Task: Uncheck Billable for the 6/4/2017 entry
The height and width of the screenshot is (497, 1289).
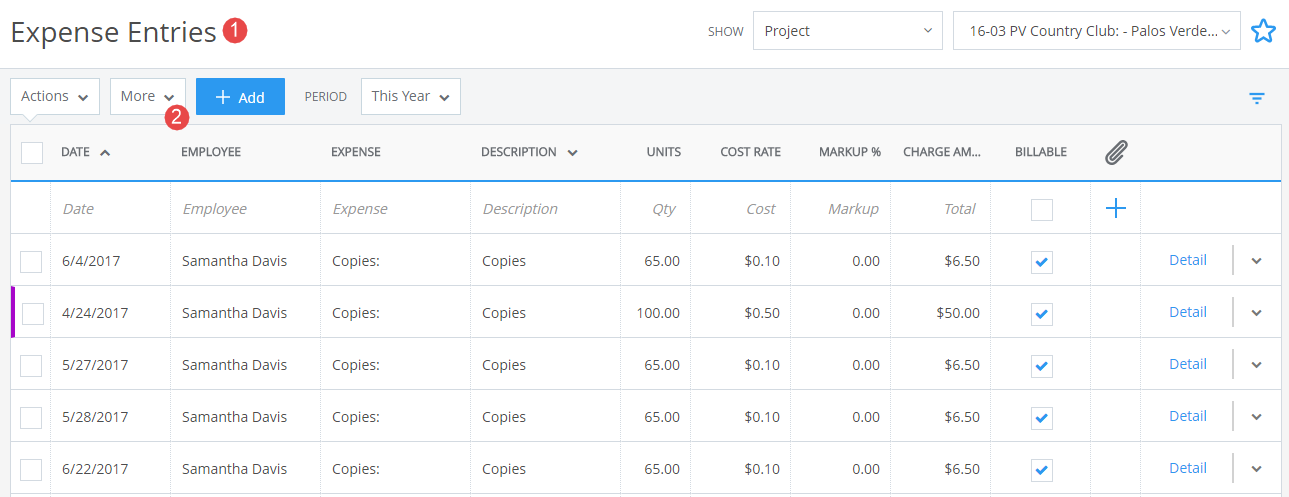Action: tap(1042, 261)
